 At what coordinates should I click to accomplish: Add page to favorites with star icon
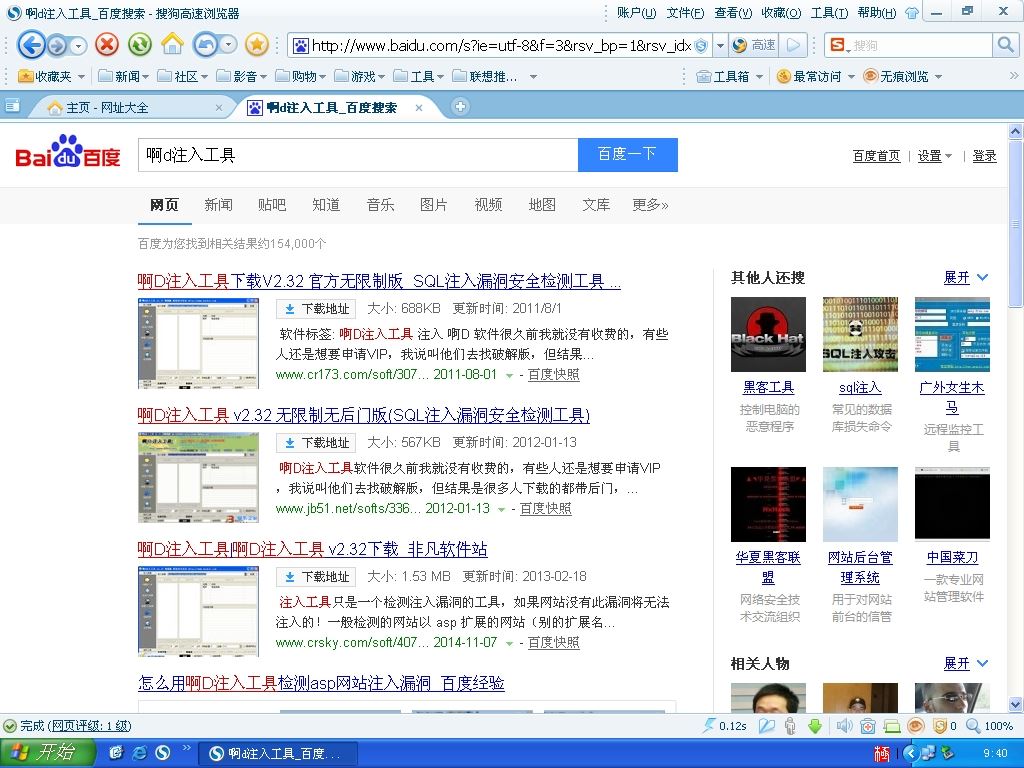(x=257, y=44)
